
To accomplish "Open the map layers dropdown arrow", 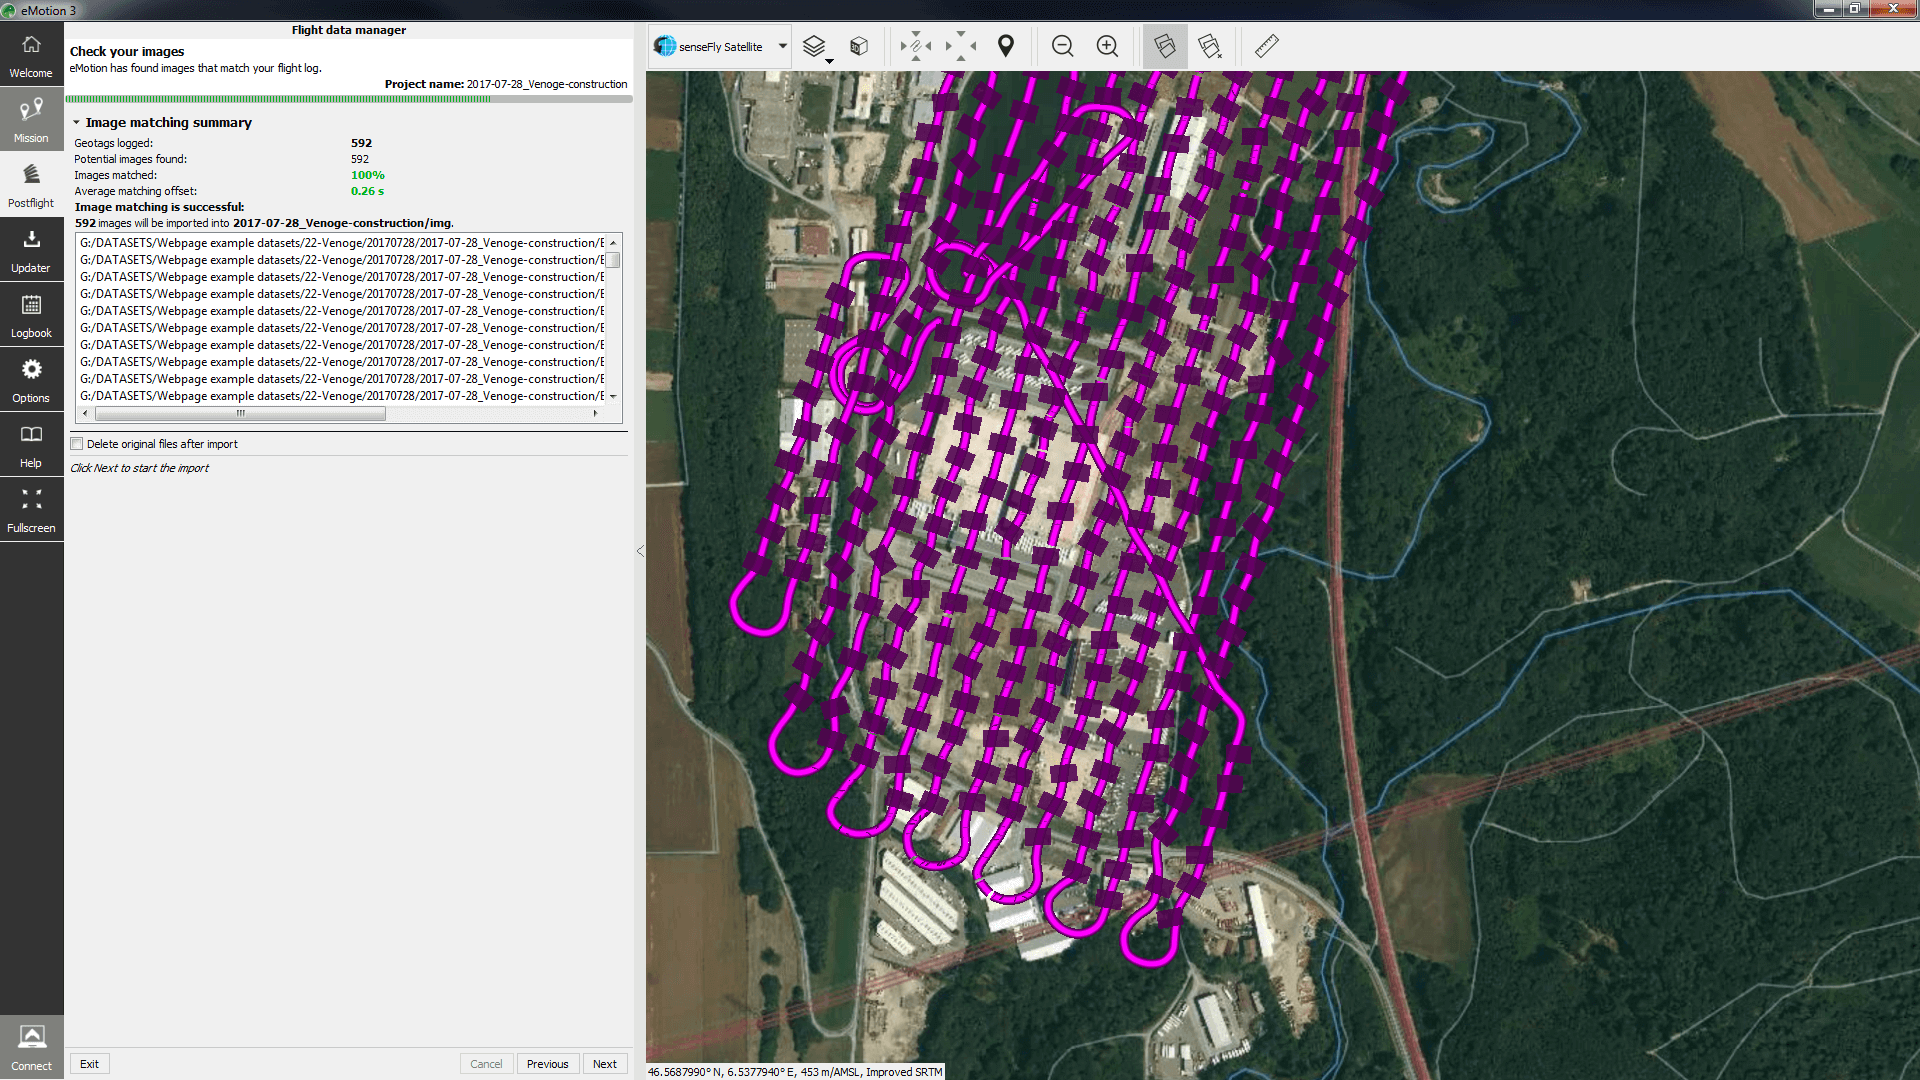I will point(829,62).
